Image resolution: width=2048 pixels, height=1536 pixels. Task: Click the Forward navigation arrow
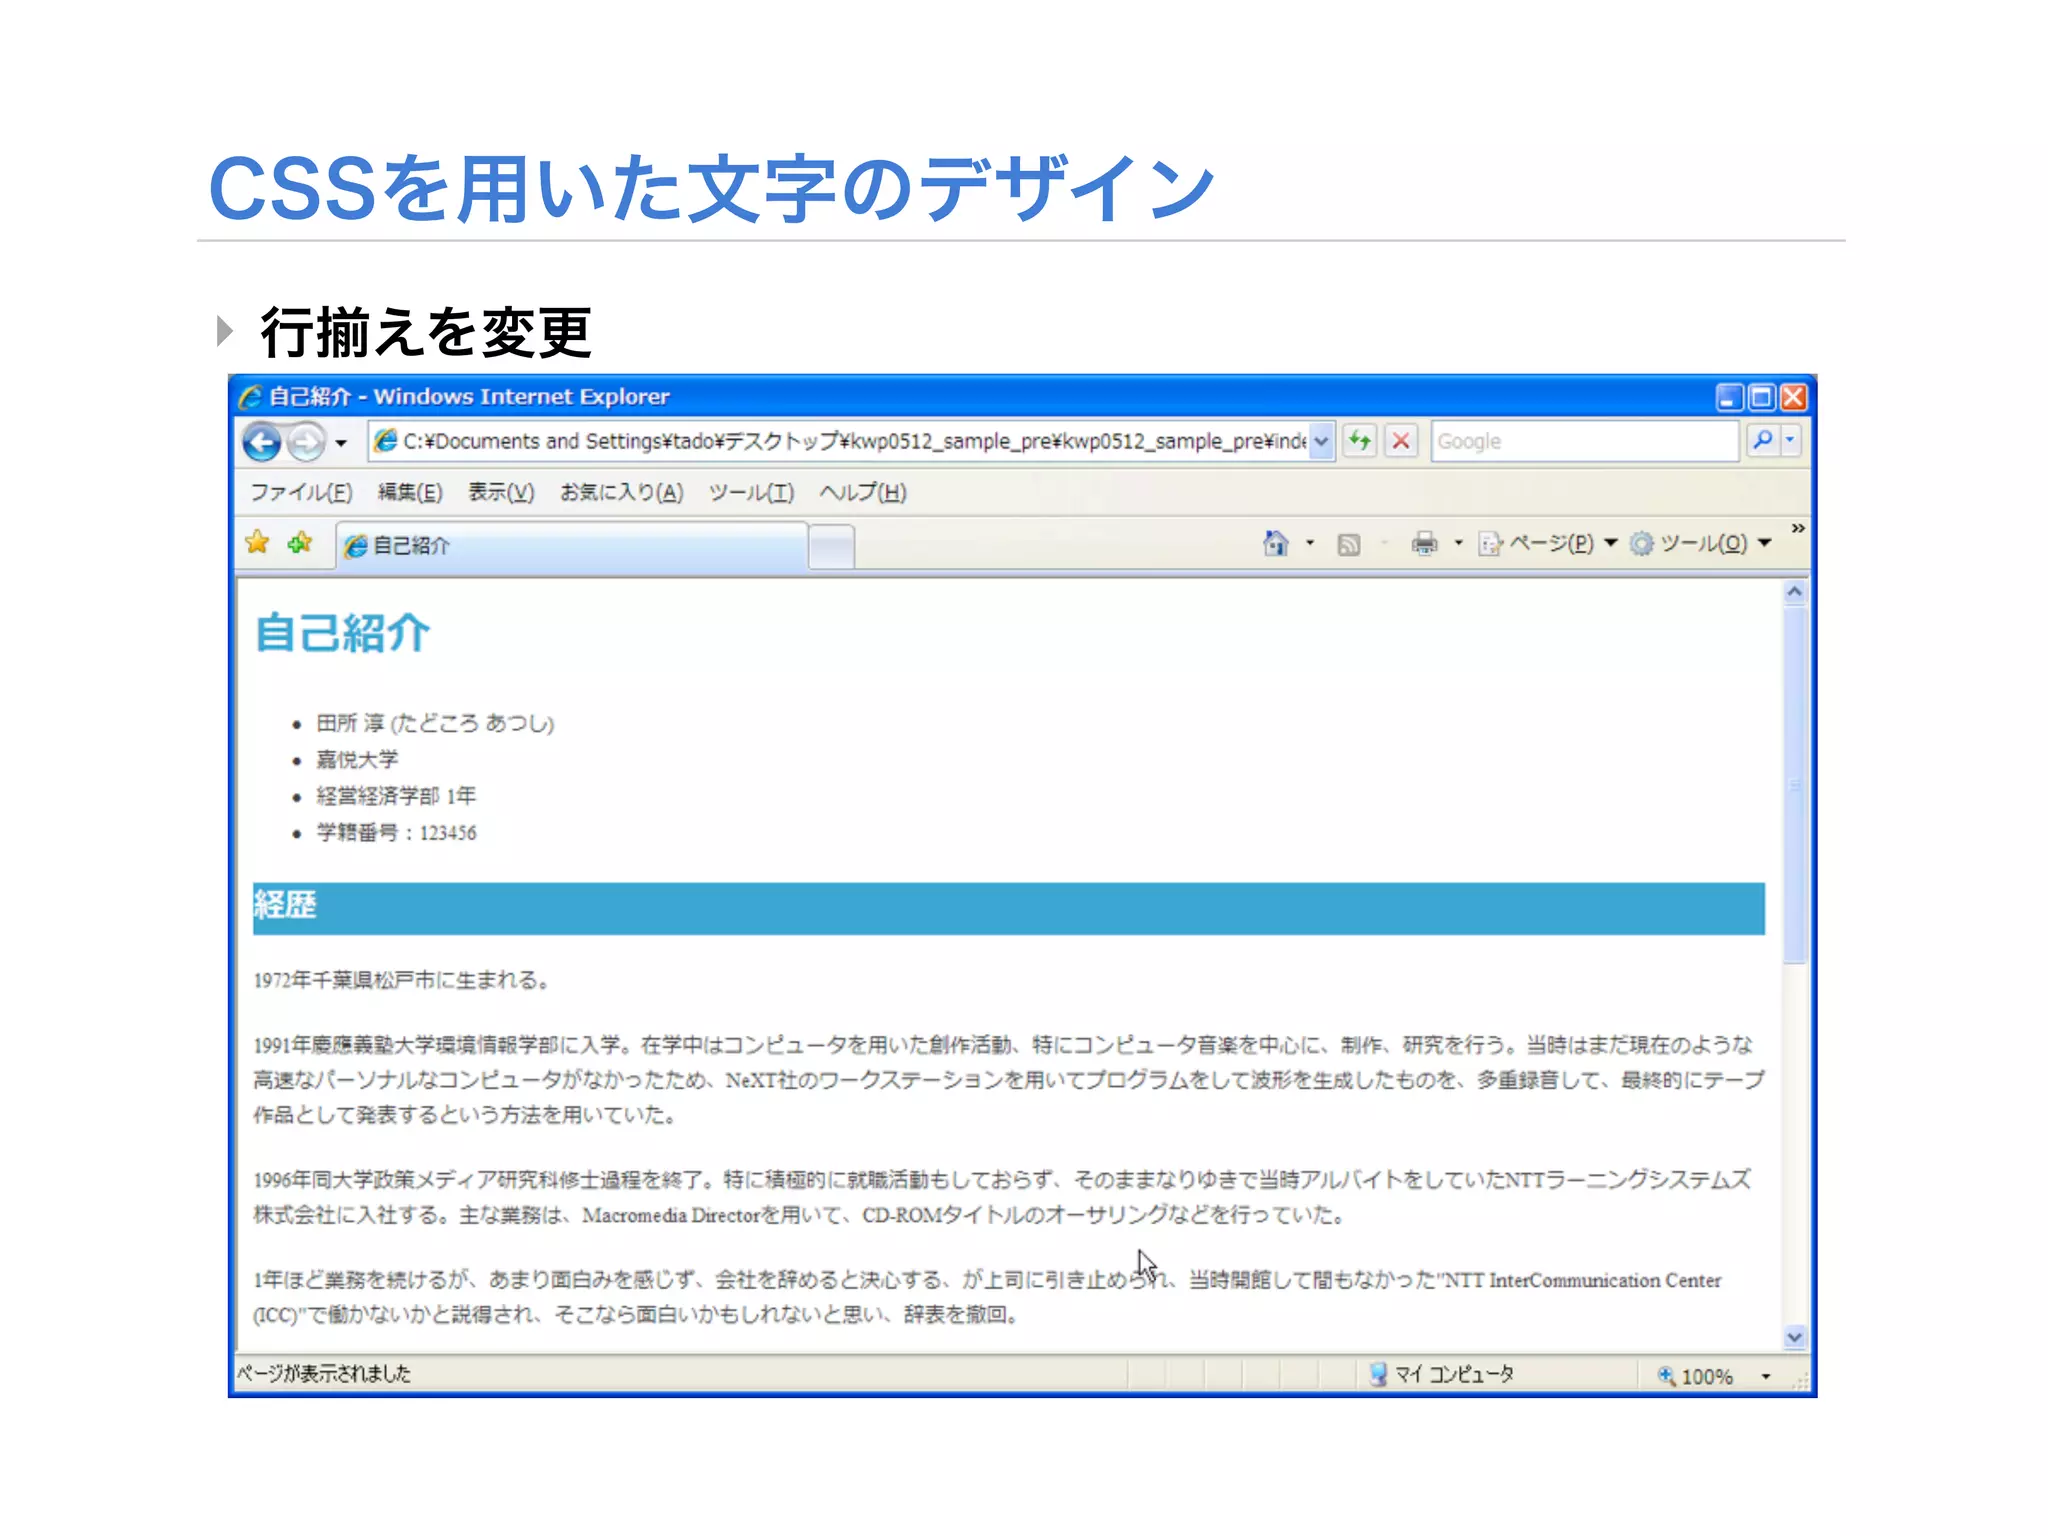point(306,442)
